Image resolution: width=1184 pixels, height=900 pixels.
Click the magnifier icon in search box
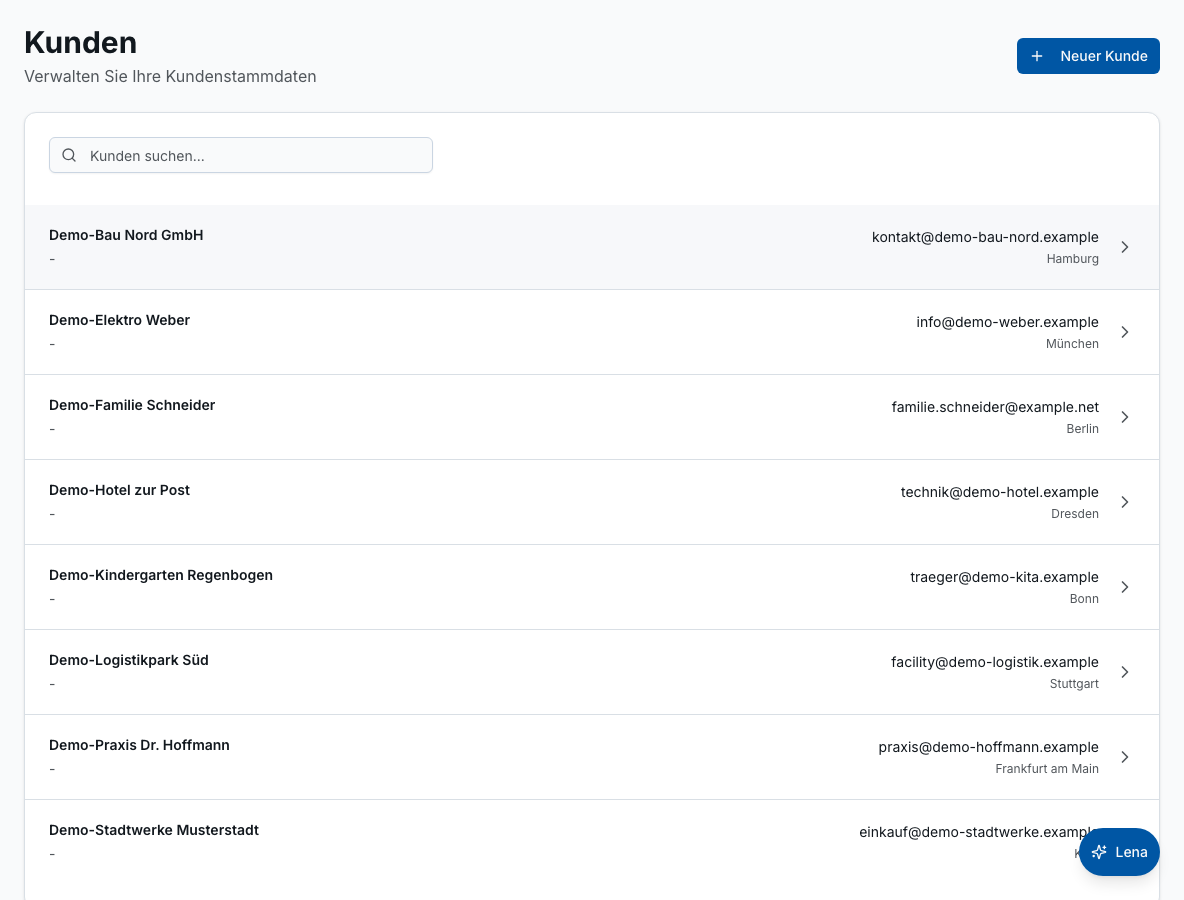[69, 155]
